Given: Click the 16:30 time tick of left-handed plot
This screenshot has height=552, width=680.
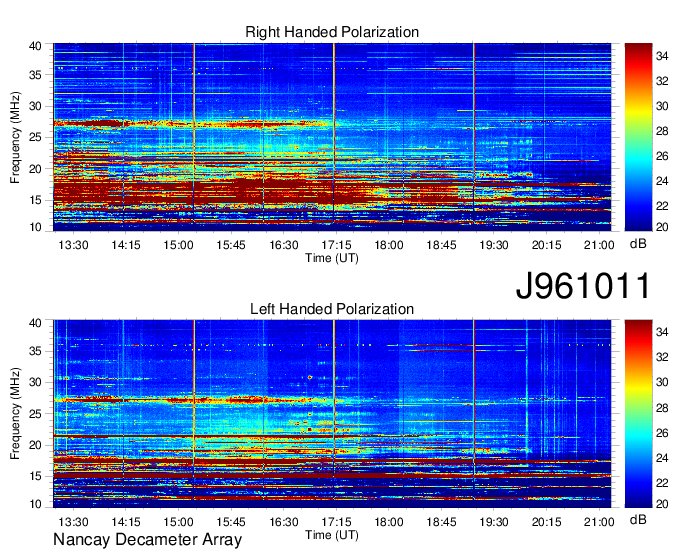Looking at the screenshot, I should point(284,522).
